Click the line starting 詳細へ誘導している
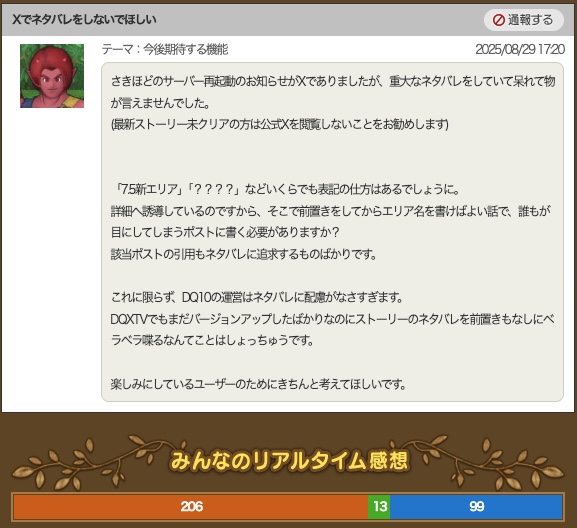Image resolution: width=577 pixels, height=528 pixels. (x=331, y=211)
